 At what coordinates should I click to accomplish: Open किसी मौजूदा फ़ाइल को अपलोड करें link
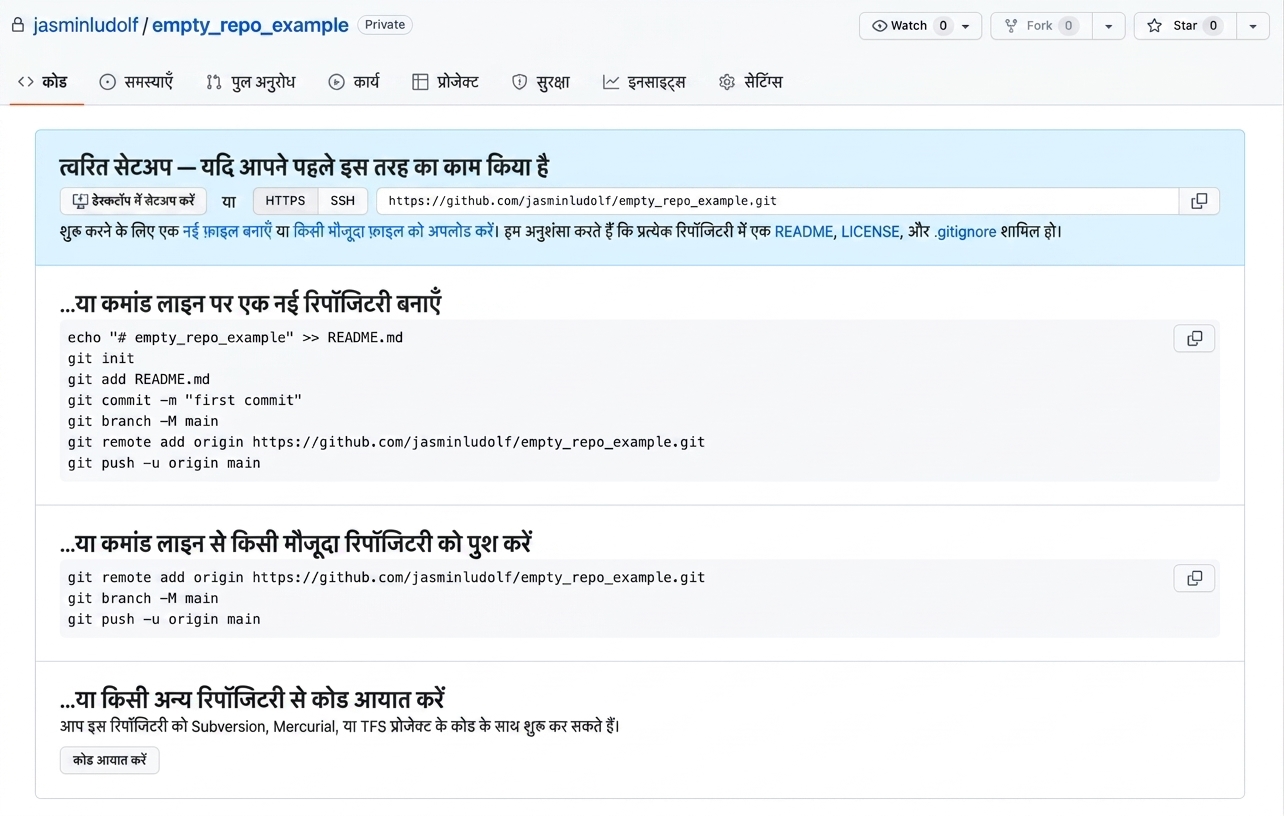click(394, 231)
